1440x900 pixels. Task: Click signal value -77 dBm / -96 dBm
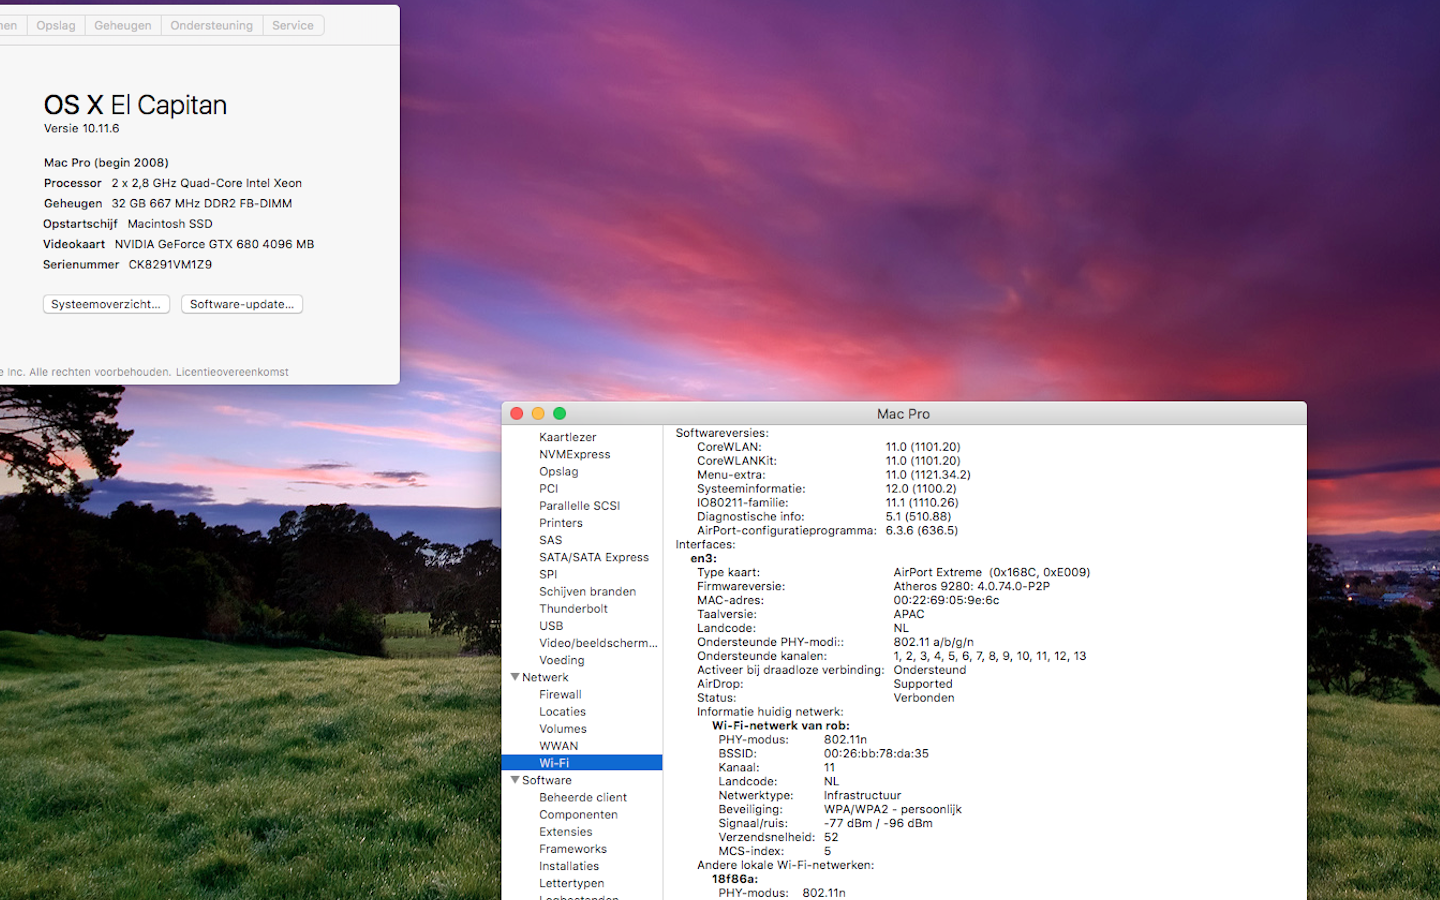click(878, 824)
